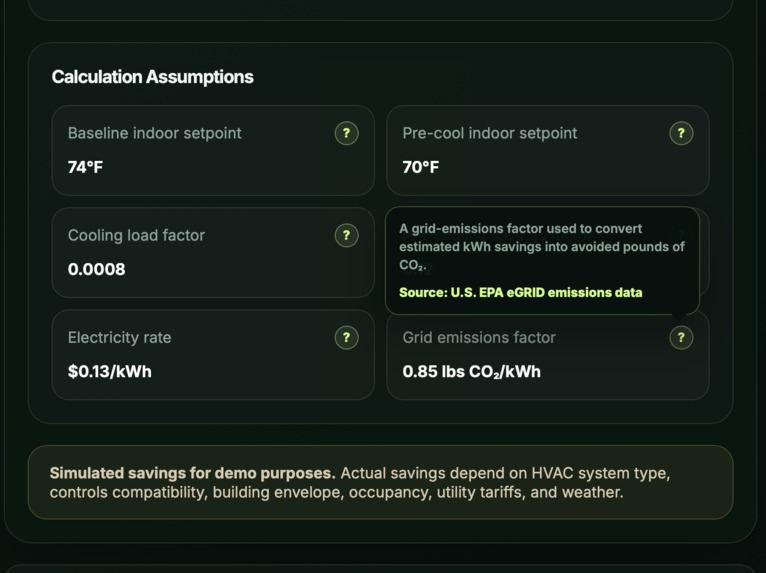Click the Cooling load factor label
Image resolution: width=766 pixels, height=573 pixels.
click(136, 235)
